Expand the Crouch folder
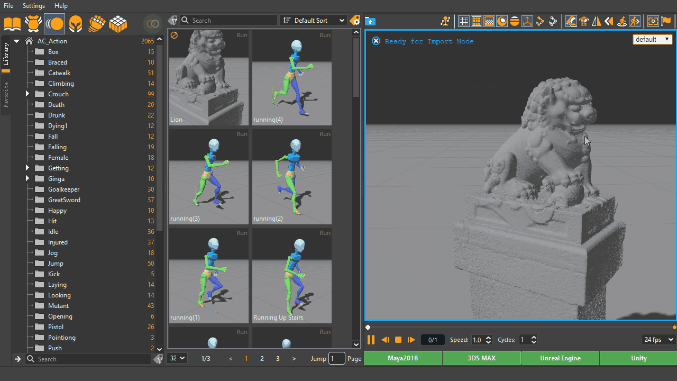Screen dimensions: 677x381 coord(27,94)
